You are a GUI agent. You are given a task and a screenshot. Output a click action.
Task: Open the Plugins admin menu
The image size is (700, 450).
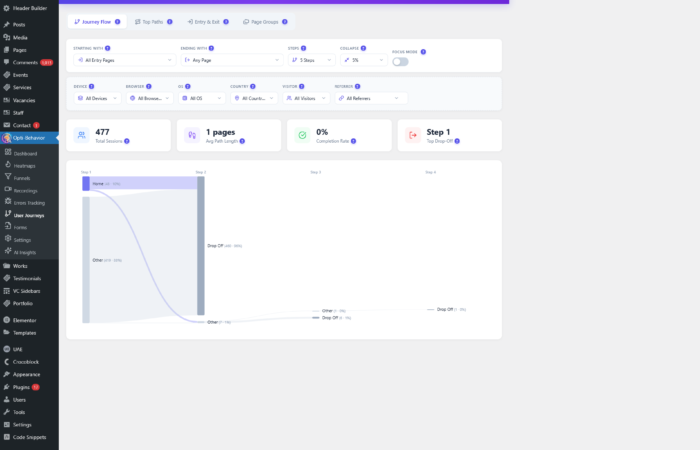[x=21, y=387]
